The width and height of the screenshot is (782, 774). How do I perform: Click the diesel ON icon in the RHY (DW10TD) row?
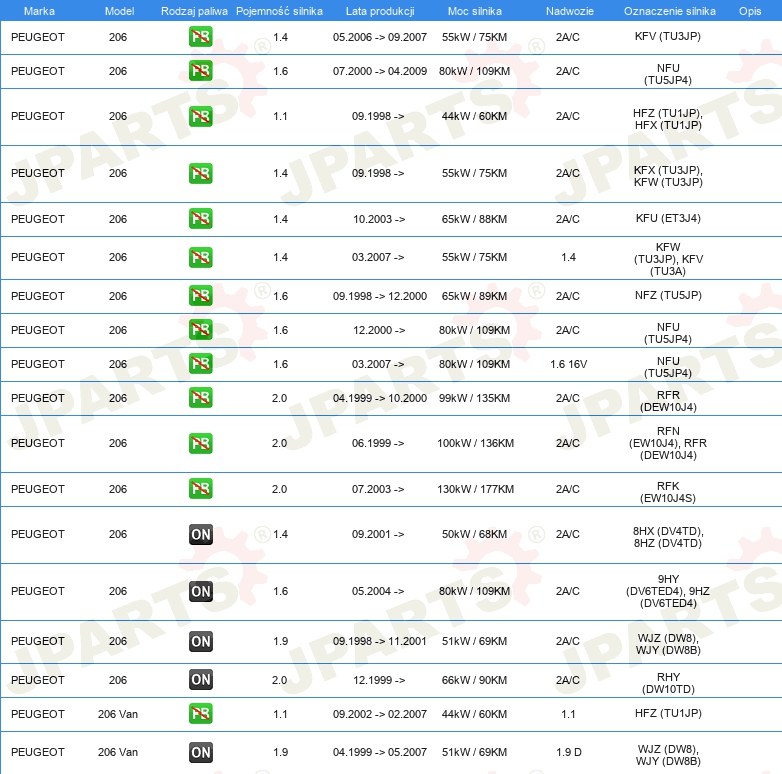pos(201,680)
